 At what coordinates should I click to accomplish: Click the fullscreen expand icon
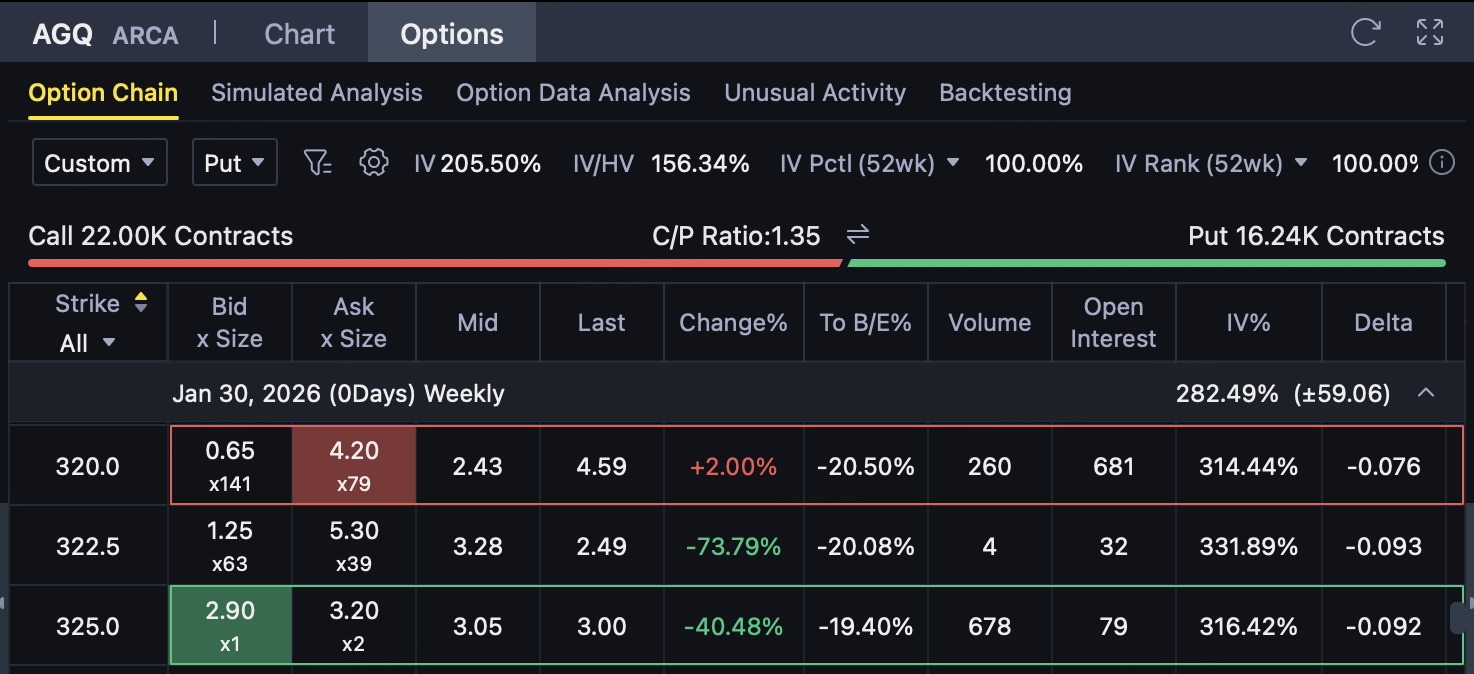click(1430, 32)
